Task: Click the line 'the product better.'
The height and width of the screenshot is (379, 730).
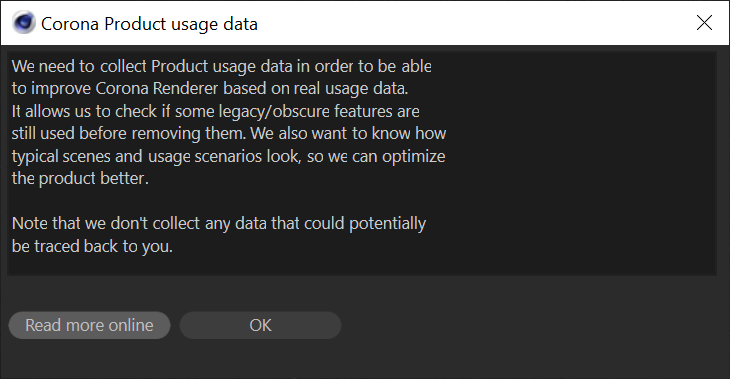Action: tap(80, 178)
